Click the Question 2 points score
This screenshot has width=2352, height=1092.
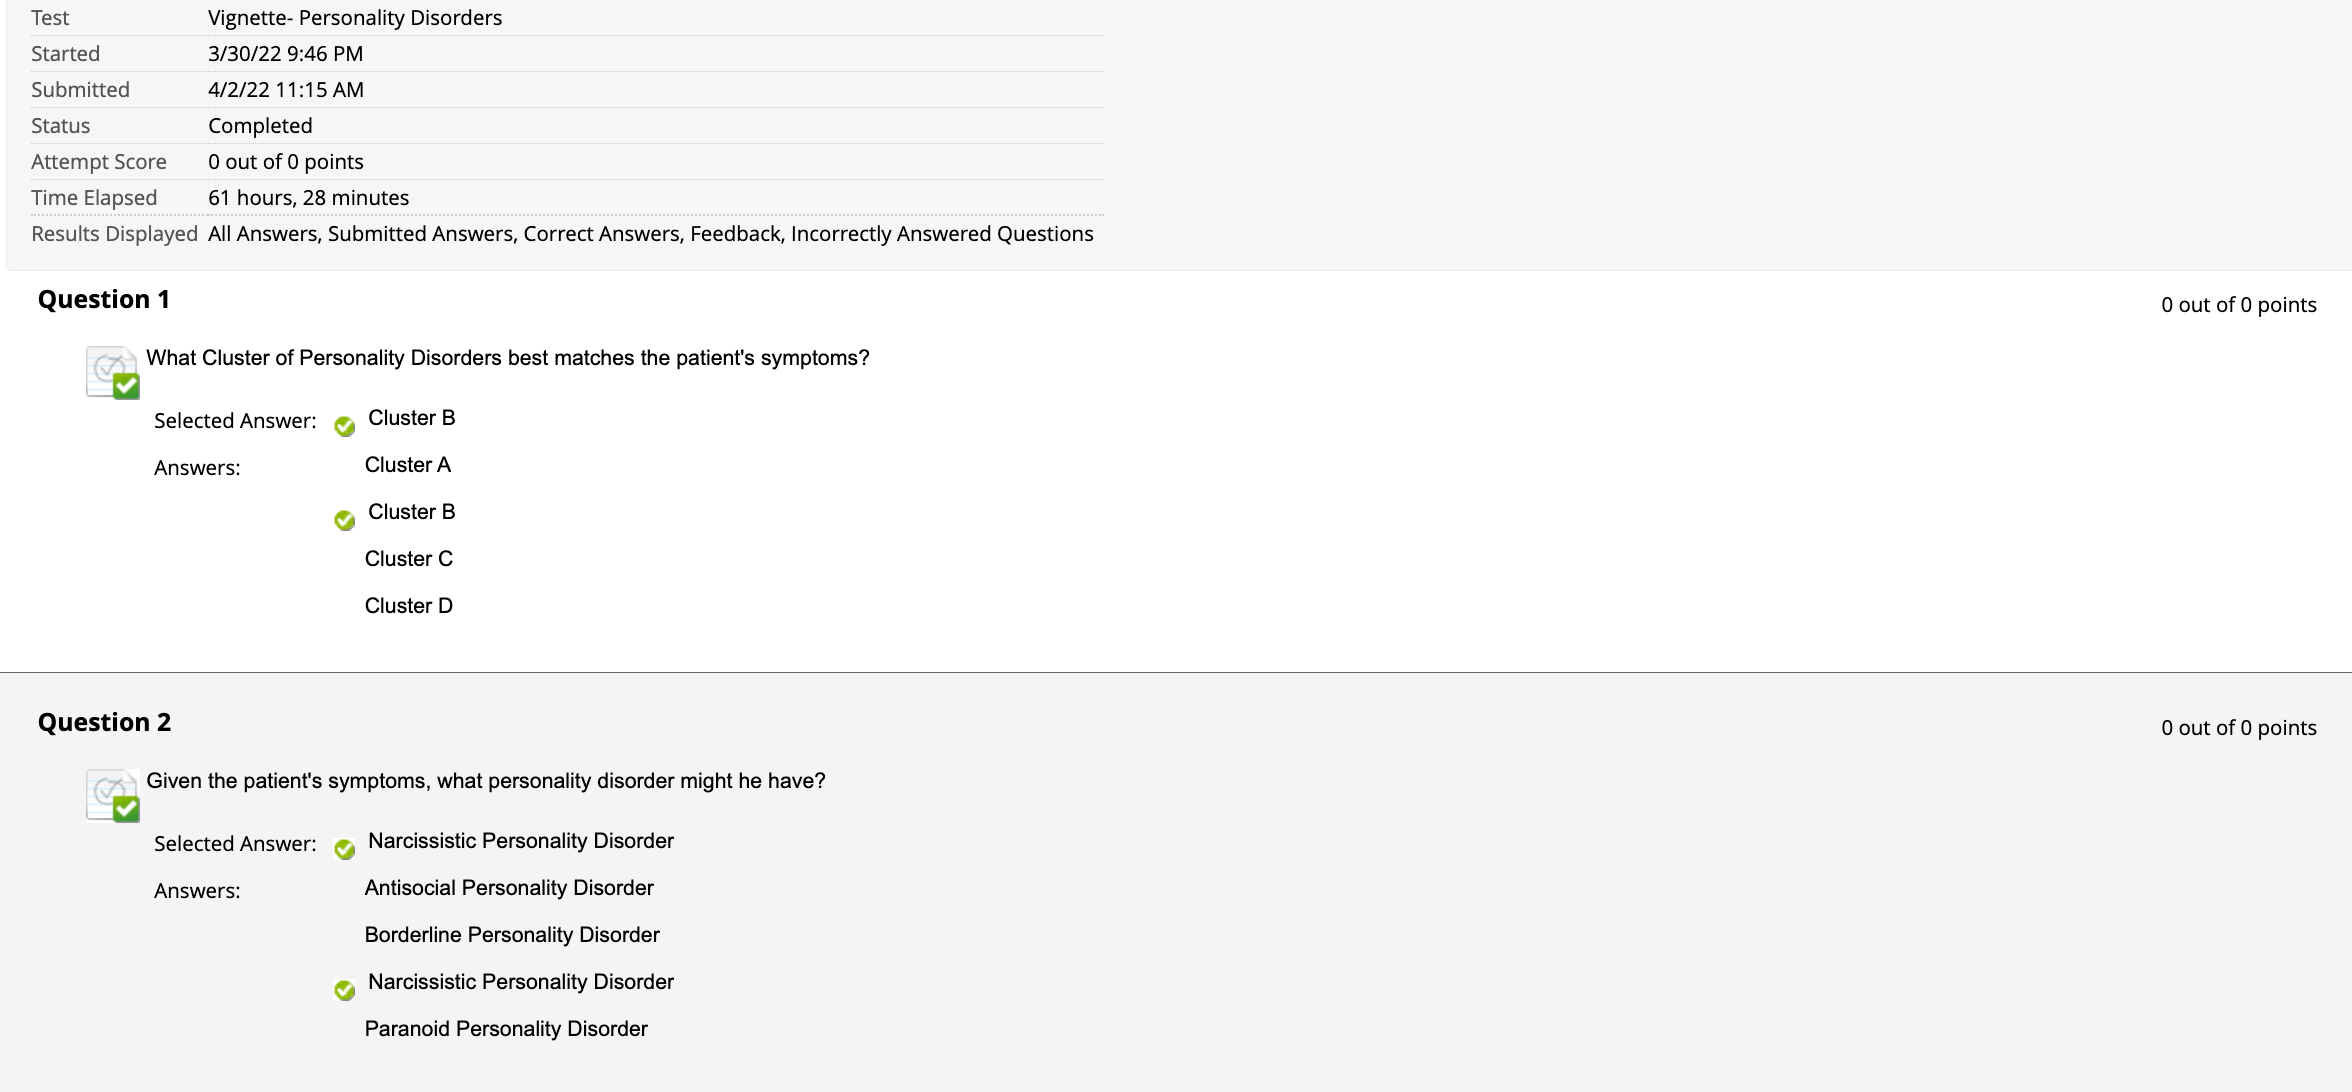2239,728
